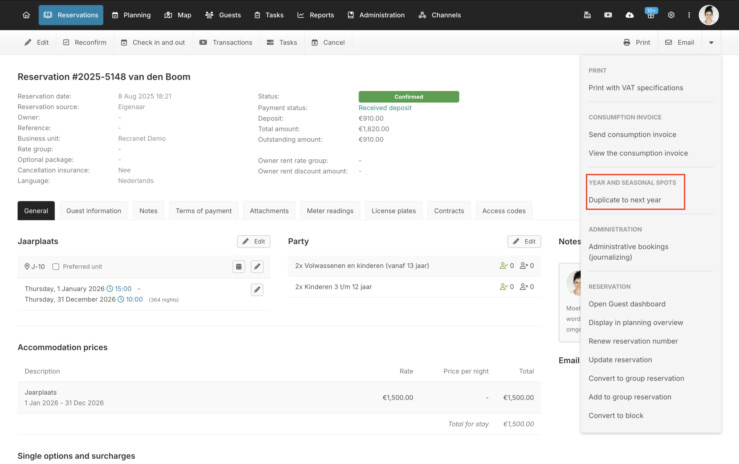The image size is (739, 464).
Task: Open the Meter readings tab
Action: [330, 211]
